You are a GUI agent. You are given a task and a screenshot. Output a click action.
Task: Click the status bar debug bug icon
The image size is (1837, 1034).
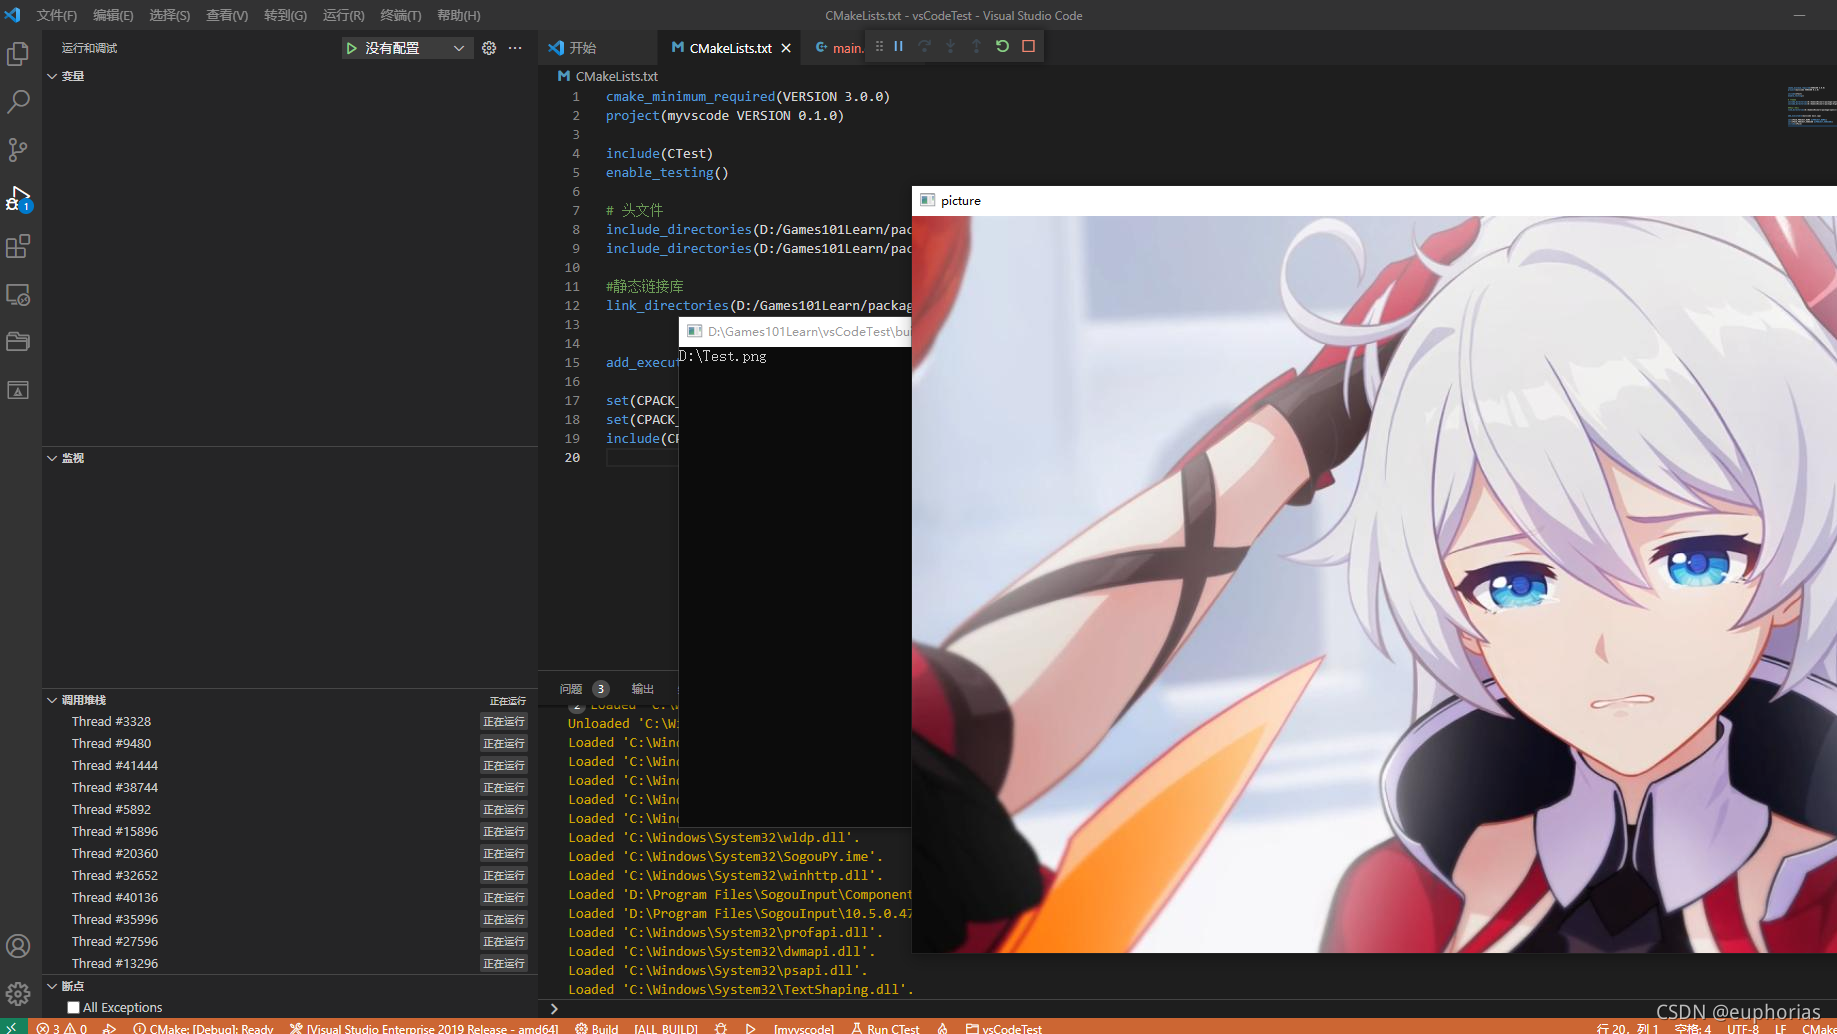click(721, 1028)
